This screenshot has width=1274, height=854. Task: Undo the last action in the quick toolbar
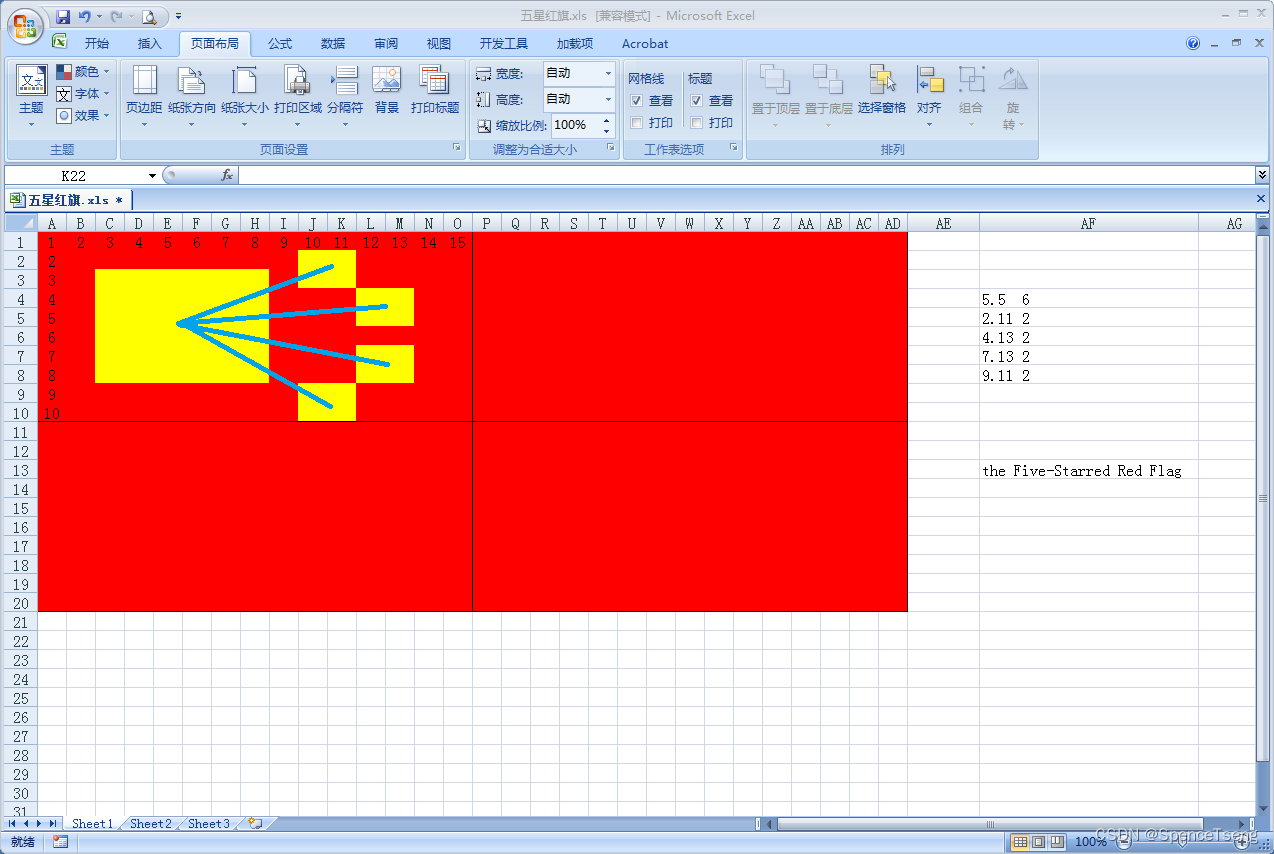(x=85, y=16)
